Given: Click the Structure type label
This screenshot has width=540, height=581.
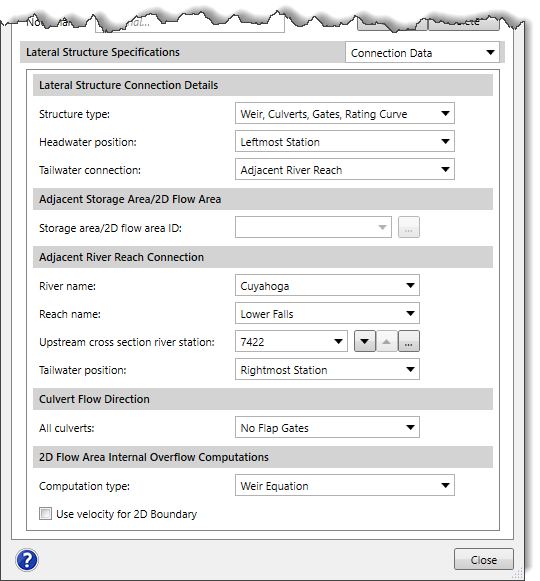Looking at the screenshot, I should click(x=74, y=114).
